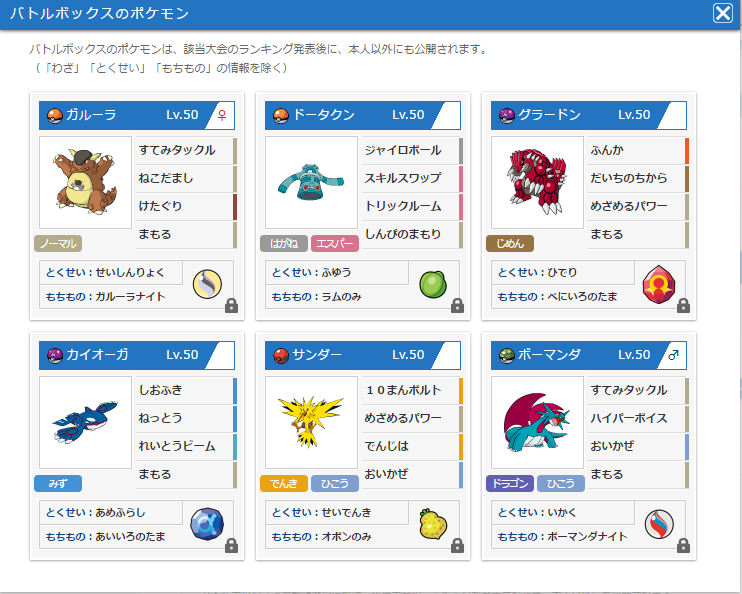This screenshot has height=594, width=742.
Task: Click the カイオーガ Pokémon sprite image
Action: [85, 422]
